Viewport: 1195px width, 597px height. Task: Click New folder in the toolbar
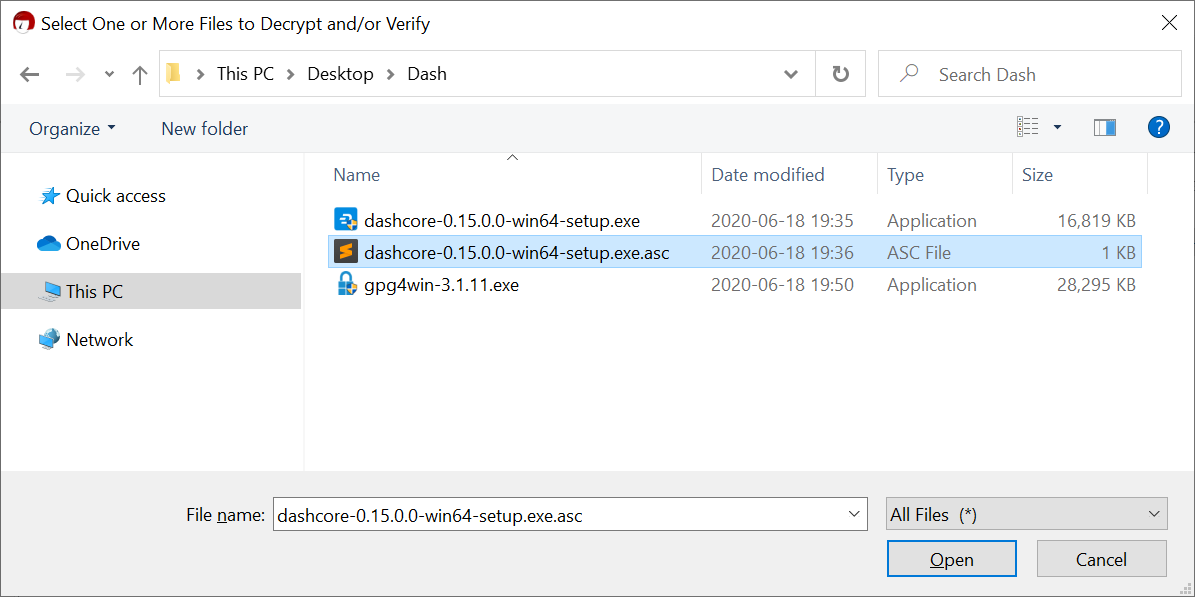[x=204, y=128]
